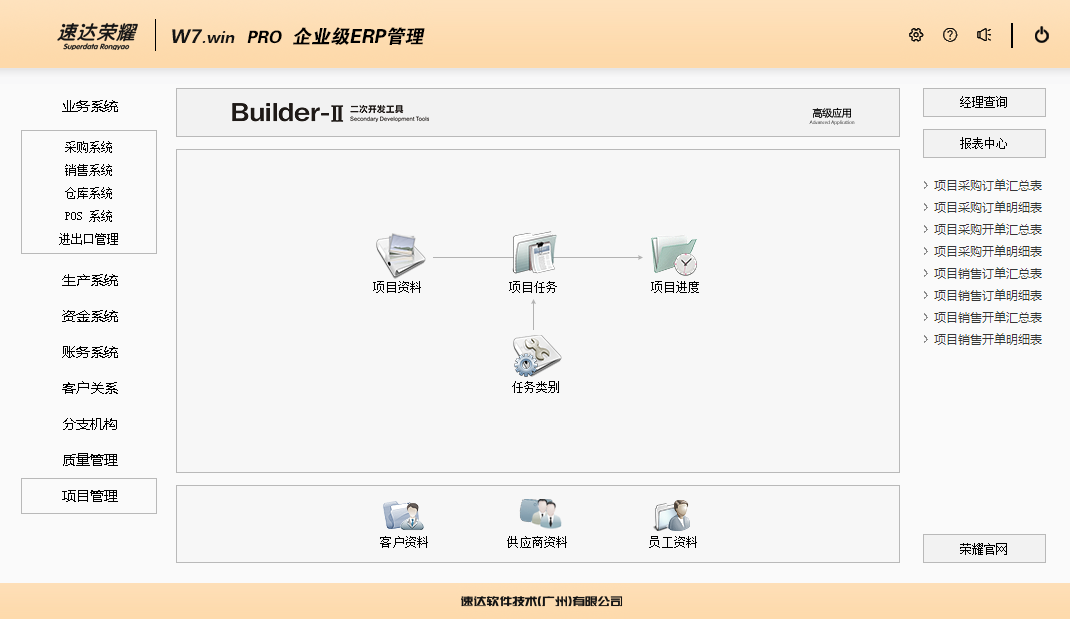The height and width of the screenshot is (619, 1070).
Task: Expand the 资金系统 menu section
Action: pos(89,317)
